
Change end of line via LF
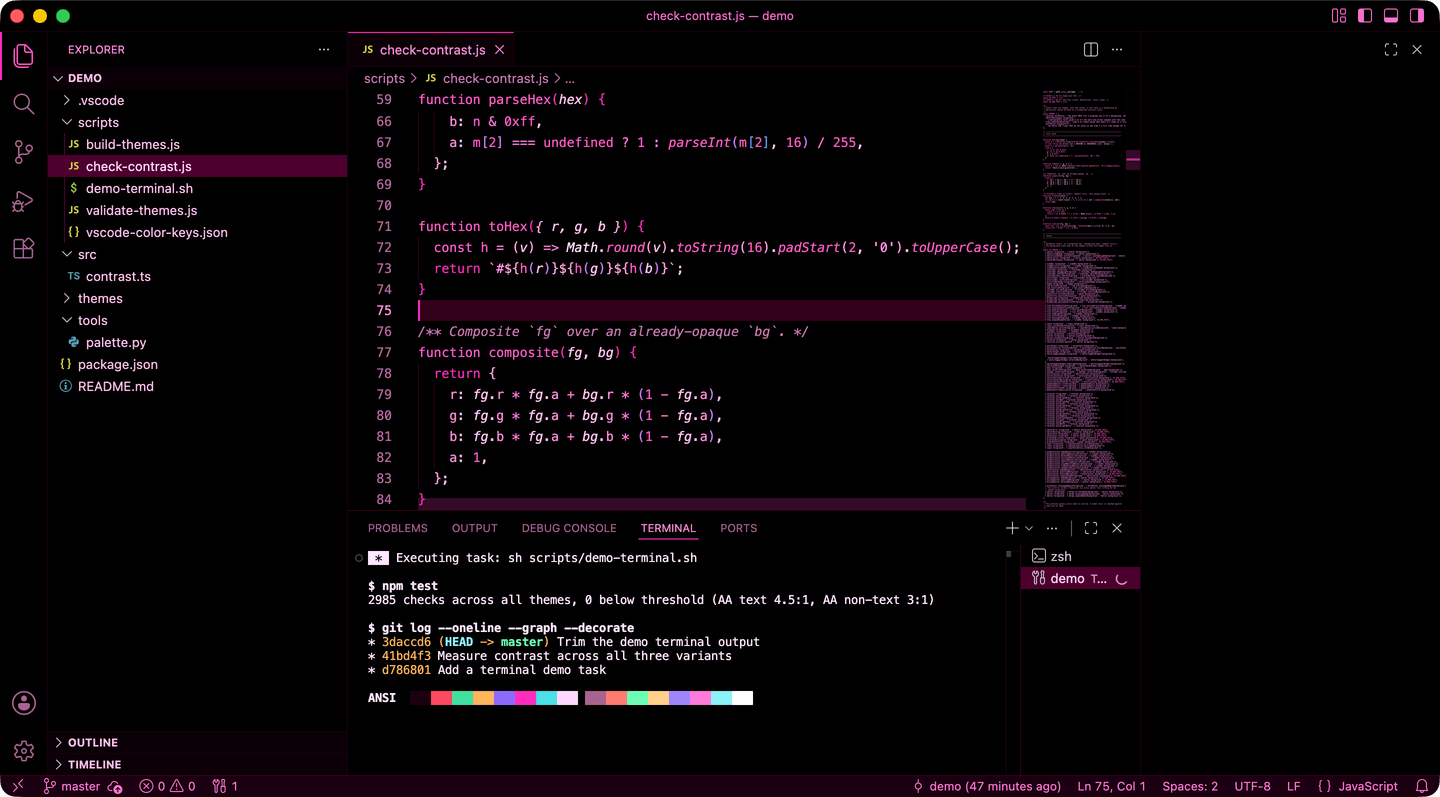(x=1293, y=786)
